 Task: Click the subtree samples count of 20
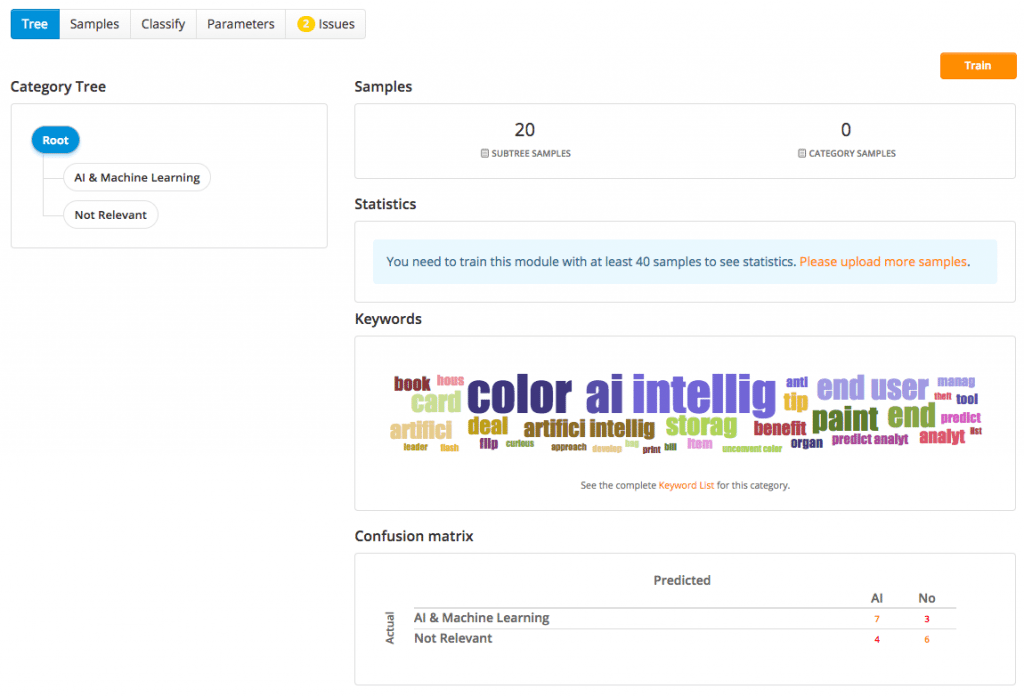(524, 130)
